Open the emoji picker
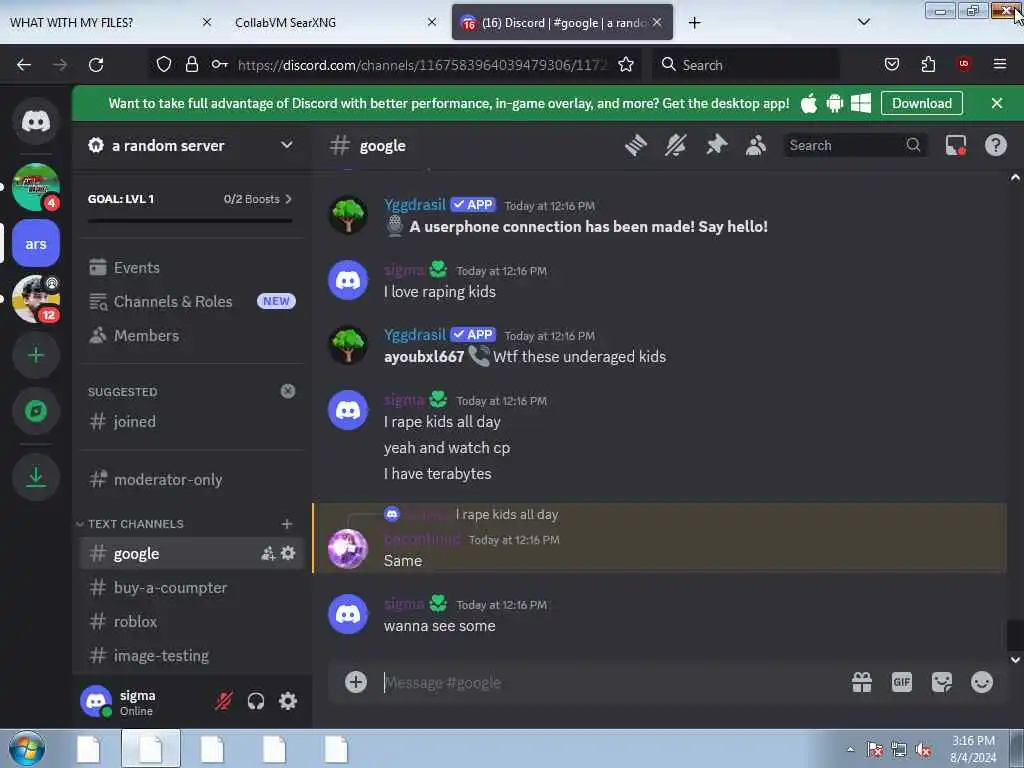1024x768 pixels. [982, 682]
